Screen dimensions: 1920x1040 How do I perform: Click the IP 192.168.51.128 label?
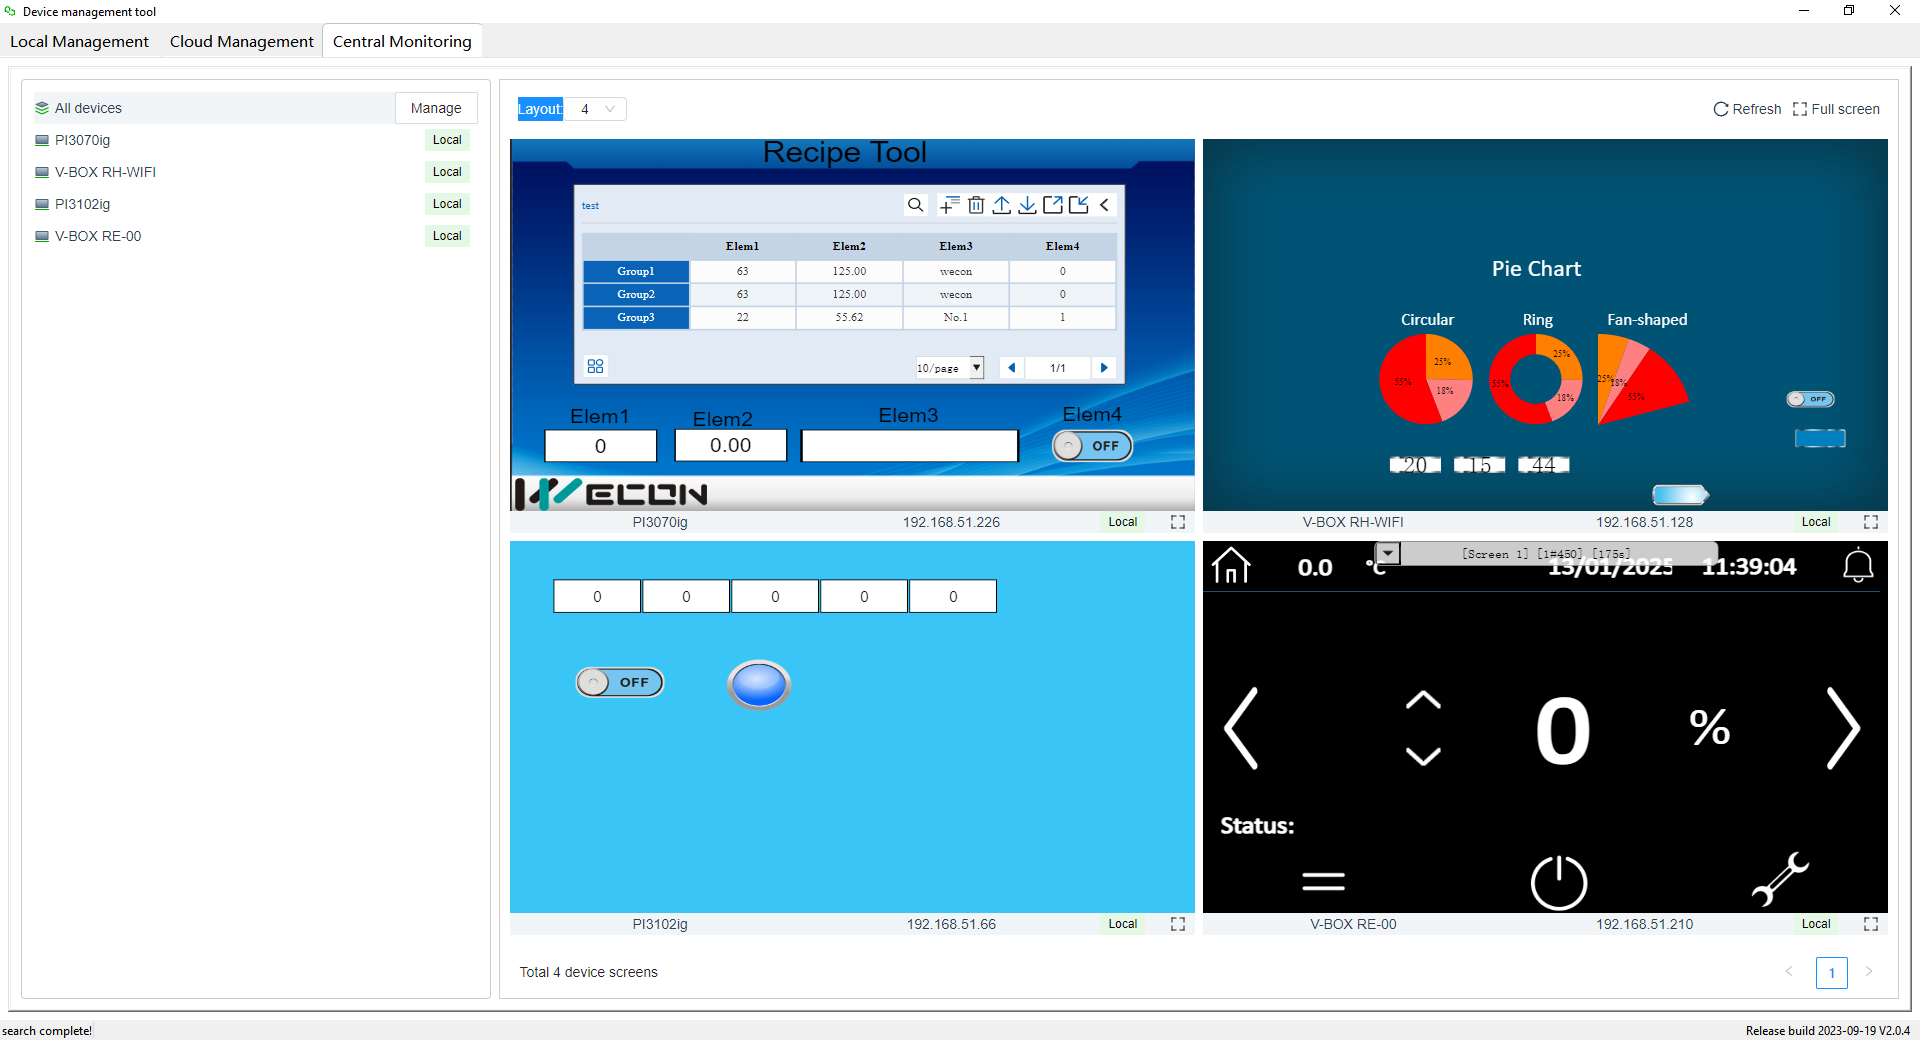click(x=1644, y=522)
